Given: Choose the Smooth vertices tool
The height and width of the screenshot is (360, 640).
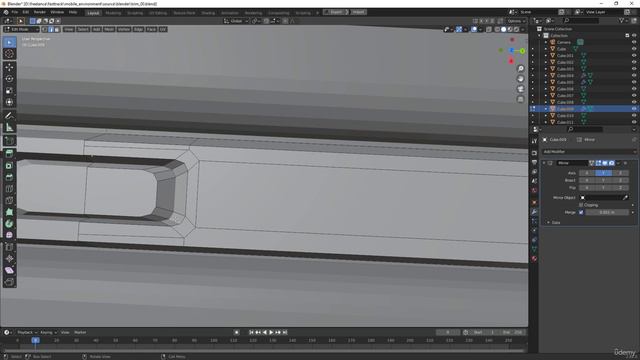Looking at the screenshot, I should click(x=9, y=235).
